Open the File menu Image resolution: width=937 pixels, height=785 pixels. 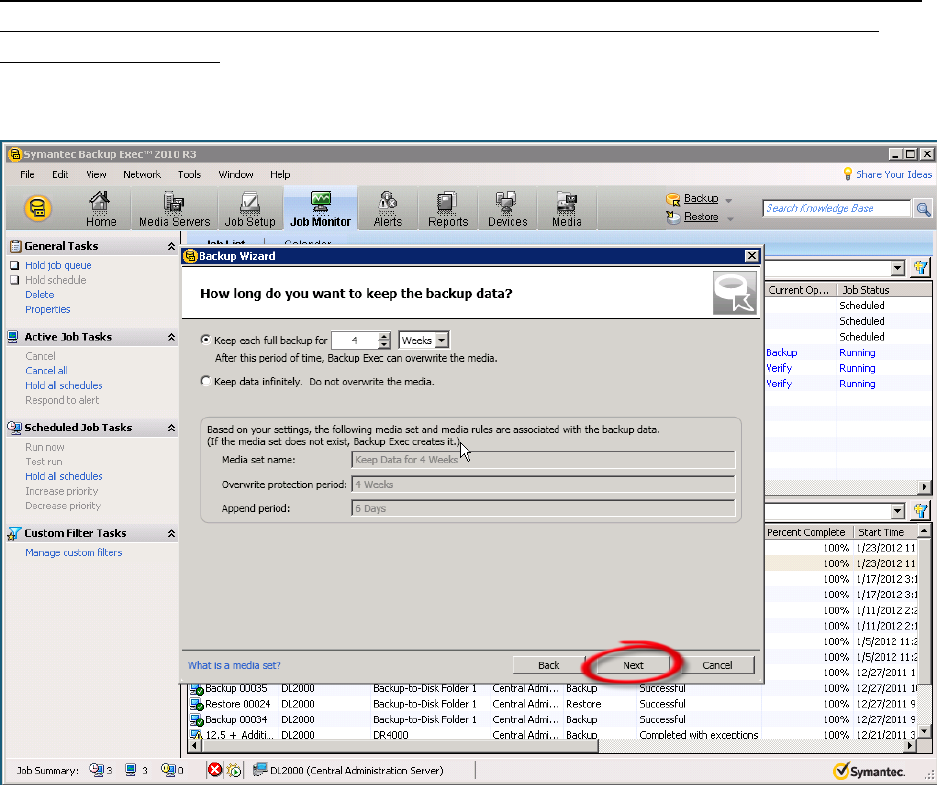[27, 174]
